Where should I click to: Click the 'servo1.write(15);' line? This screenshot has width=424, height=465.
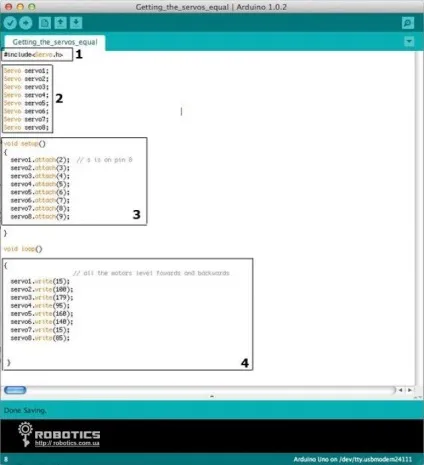point(40,281)
